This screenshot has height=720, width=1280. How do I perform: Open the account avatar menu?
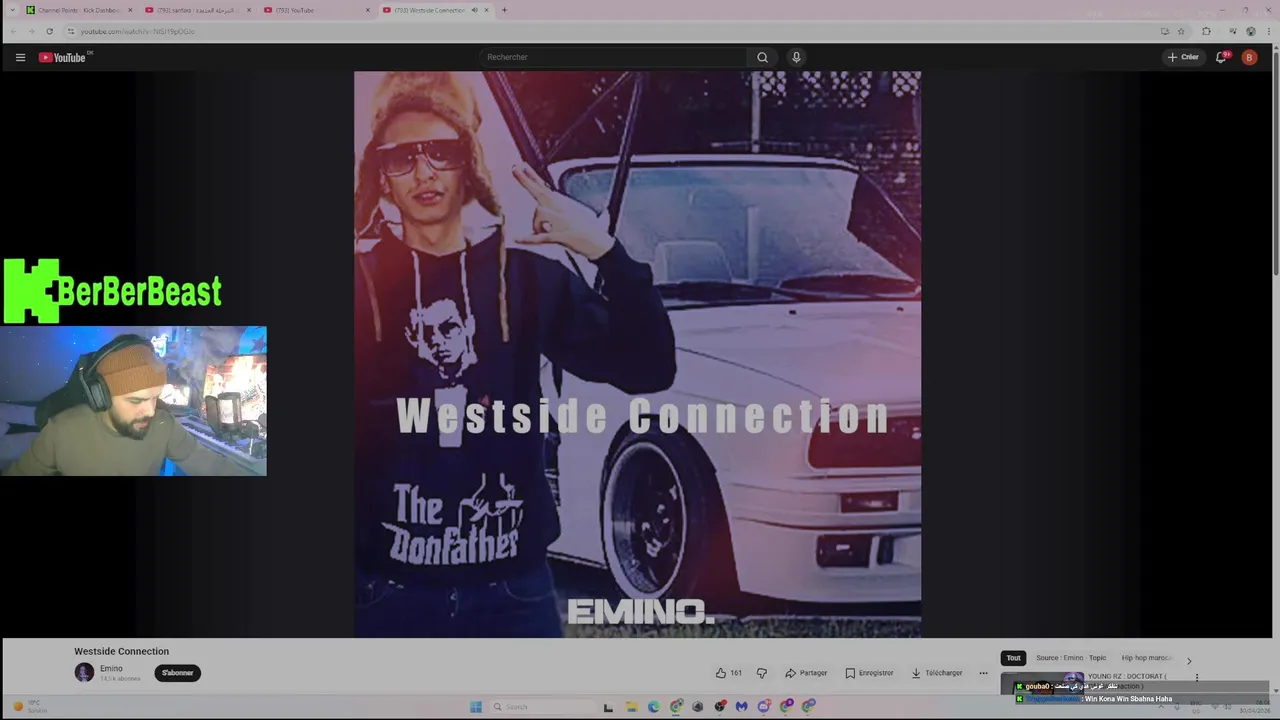[x=1249, y=57]
